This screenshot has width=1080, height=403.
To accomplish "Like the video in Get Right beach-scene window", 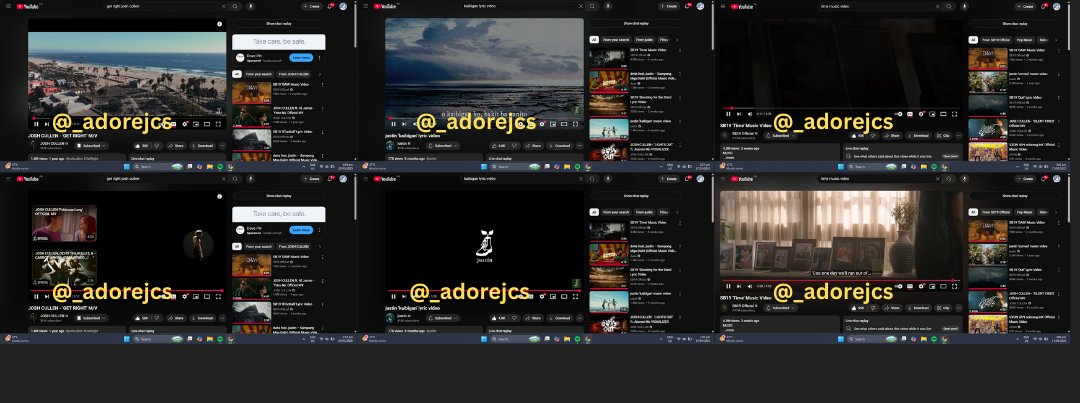I will 142,145.
